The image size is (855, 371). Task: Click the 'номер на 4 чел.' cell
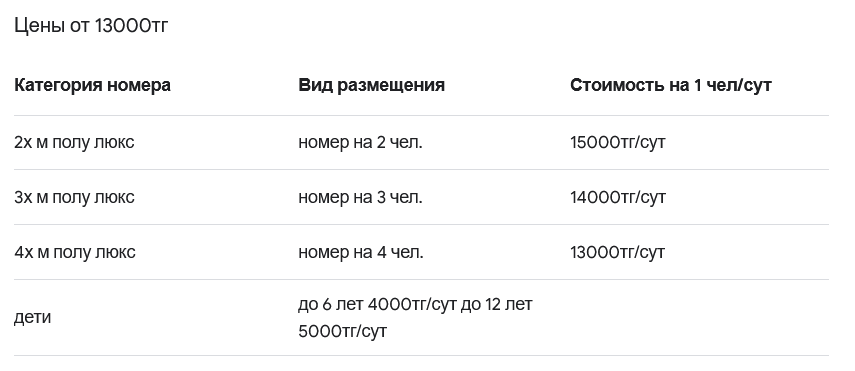point(360,252)
